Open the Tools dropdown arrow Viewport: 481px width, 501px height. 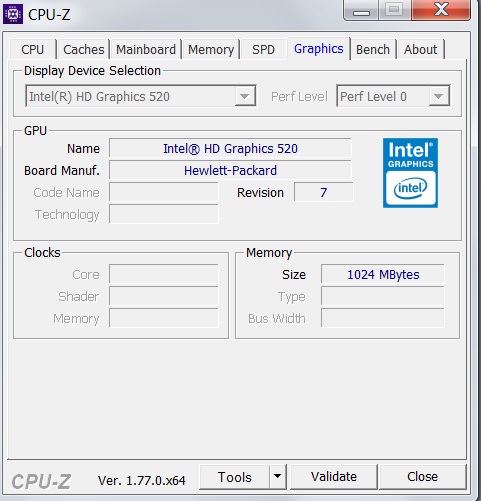277,477
